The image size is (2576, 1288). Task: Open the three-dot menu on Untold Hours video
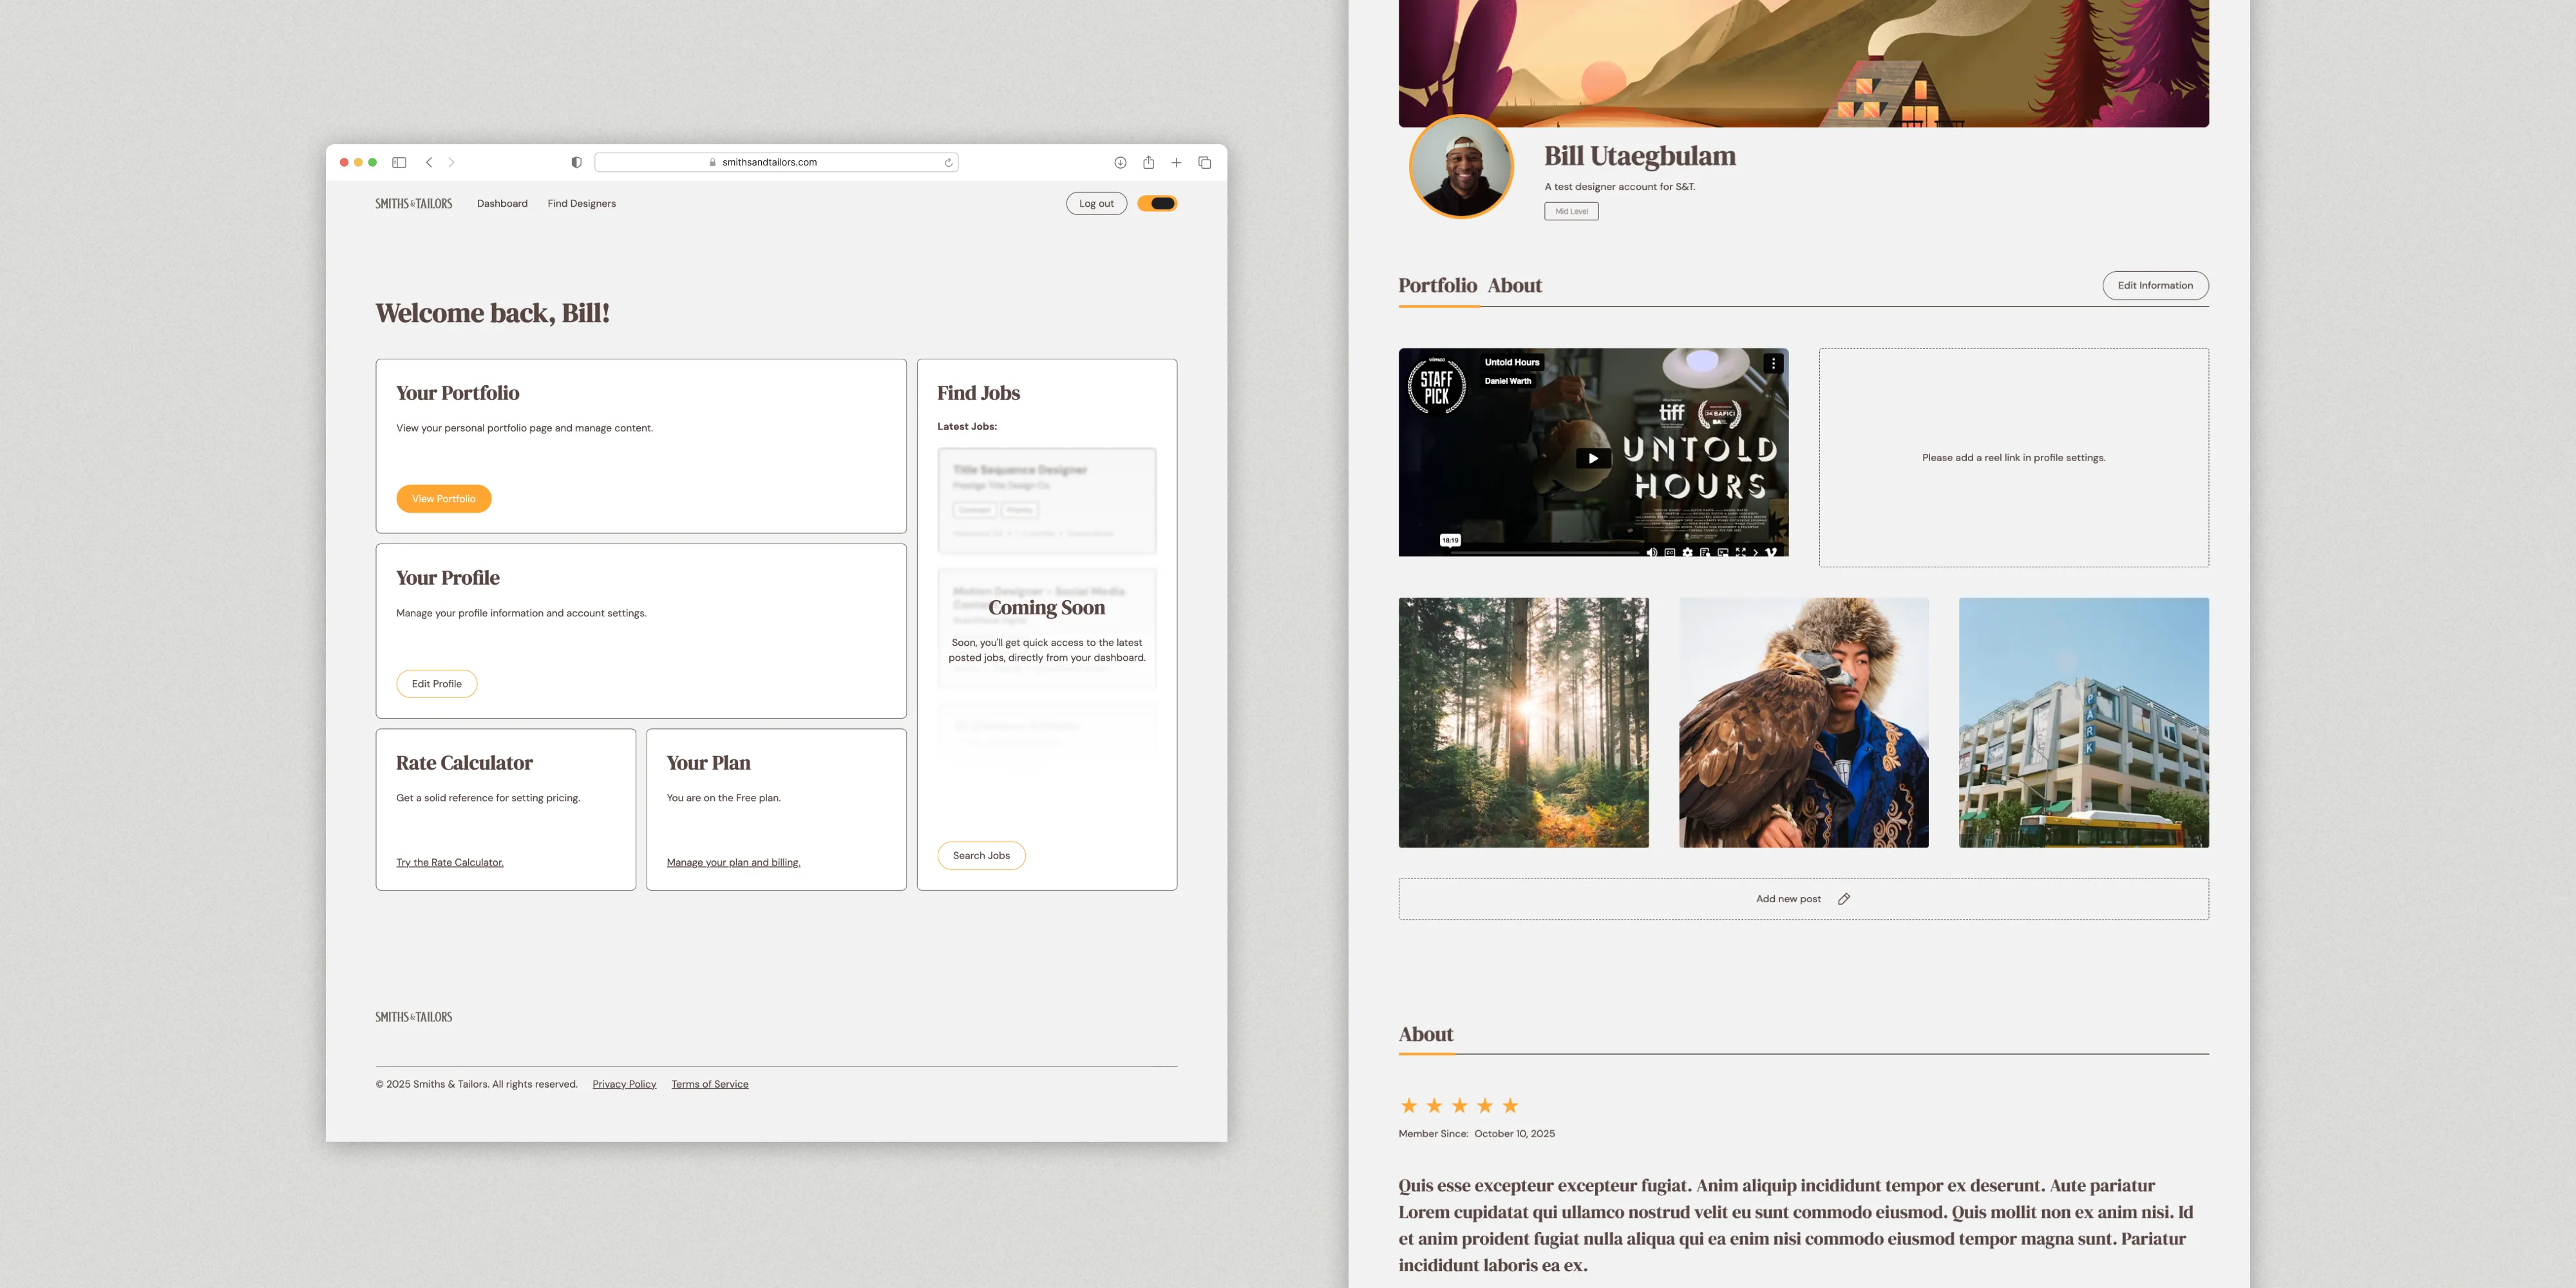coord(1774,363)
